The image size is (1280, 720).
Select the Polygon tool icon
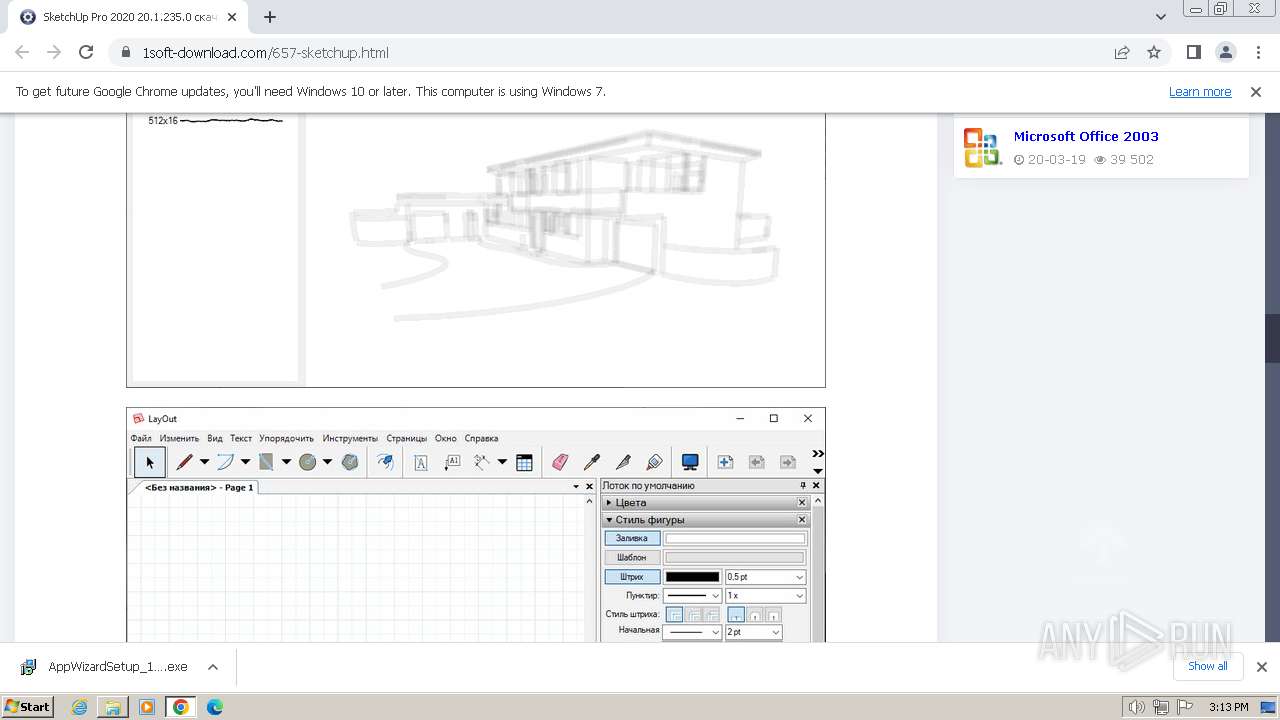click(x=350, y=462)
